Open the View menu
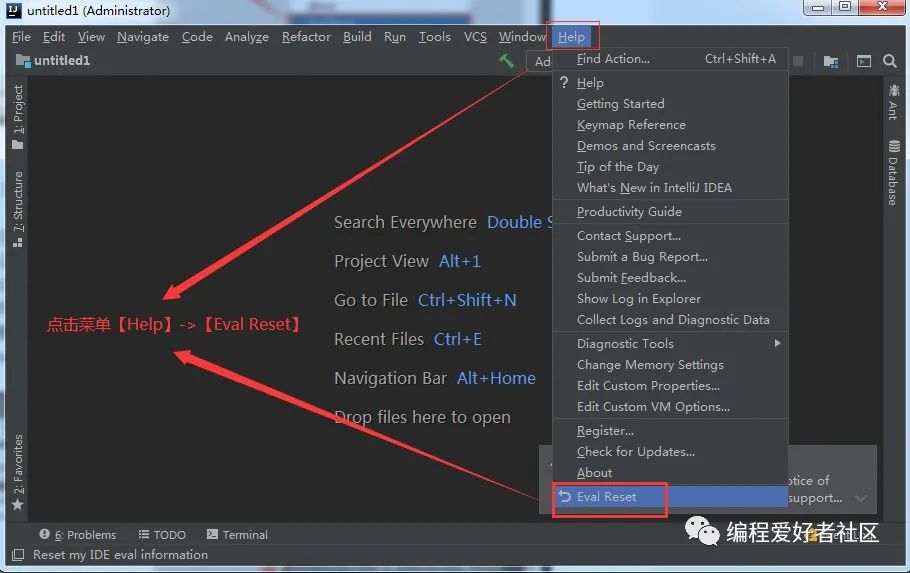910x573 pixels. pyautogui.click(x=91, y=37)
